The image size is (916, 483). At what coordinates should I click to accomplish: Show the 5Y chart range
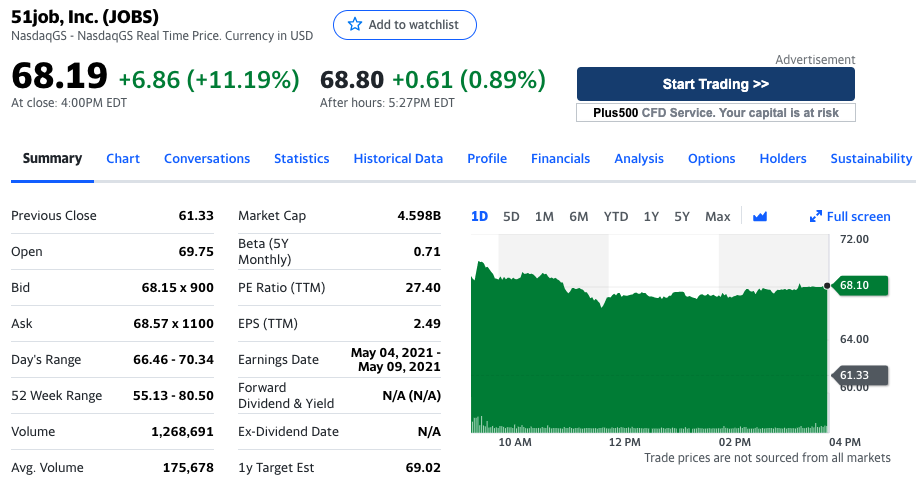tap(682, 217)
